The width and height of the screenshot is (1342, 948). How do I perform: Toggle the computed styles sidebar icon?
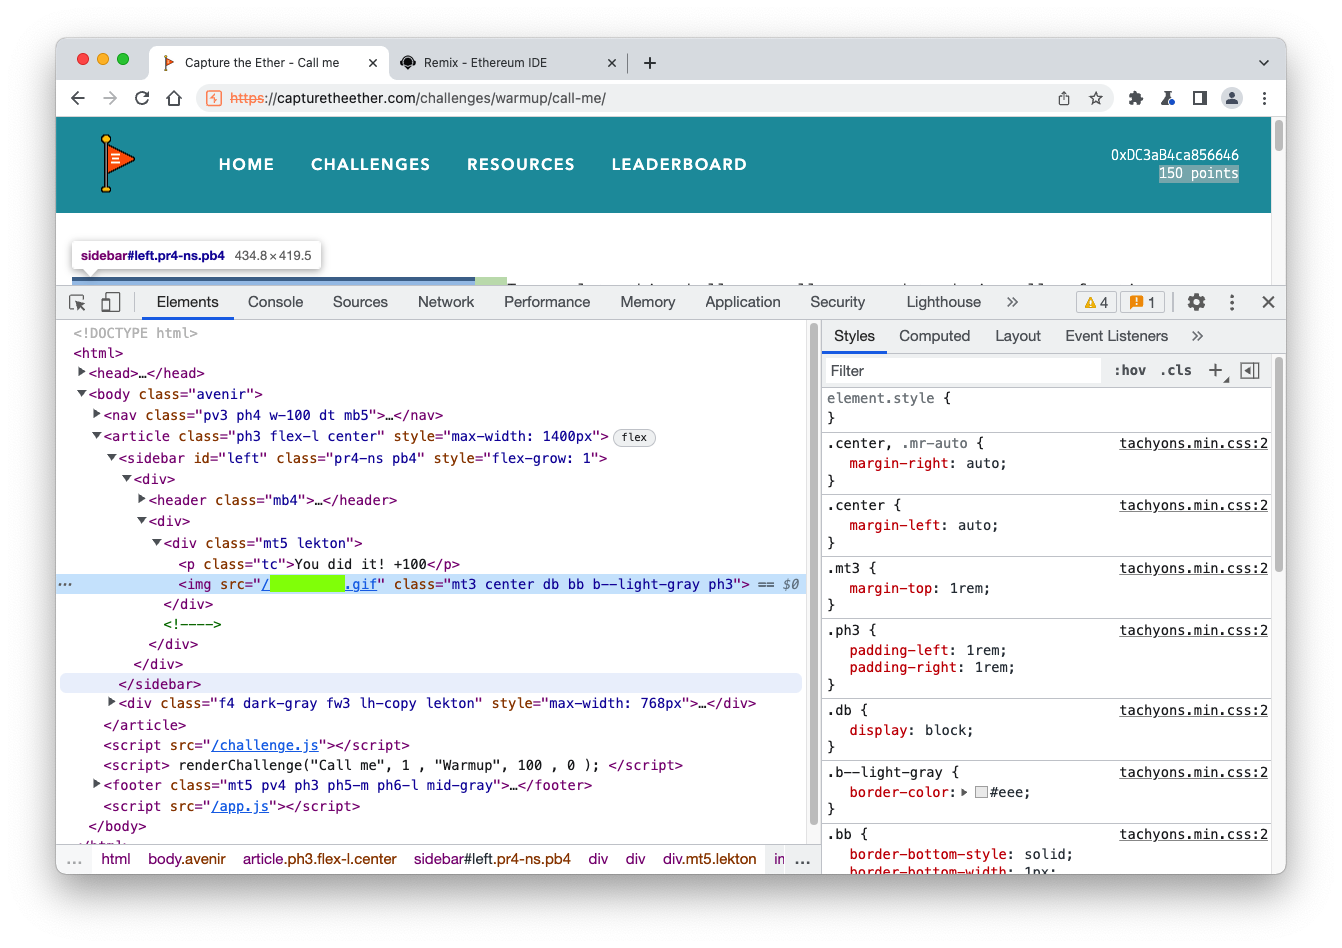(1249, 370)
